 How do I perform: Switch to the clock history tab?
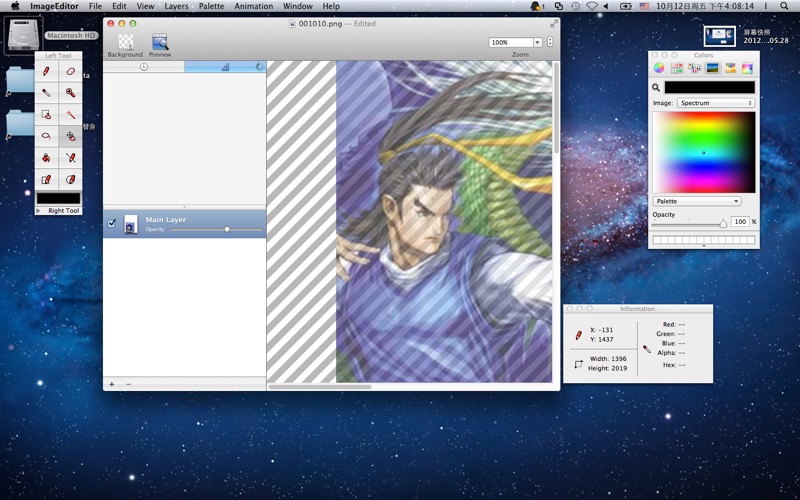(144, 67)
